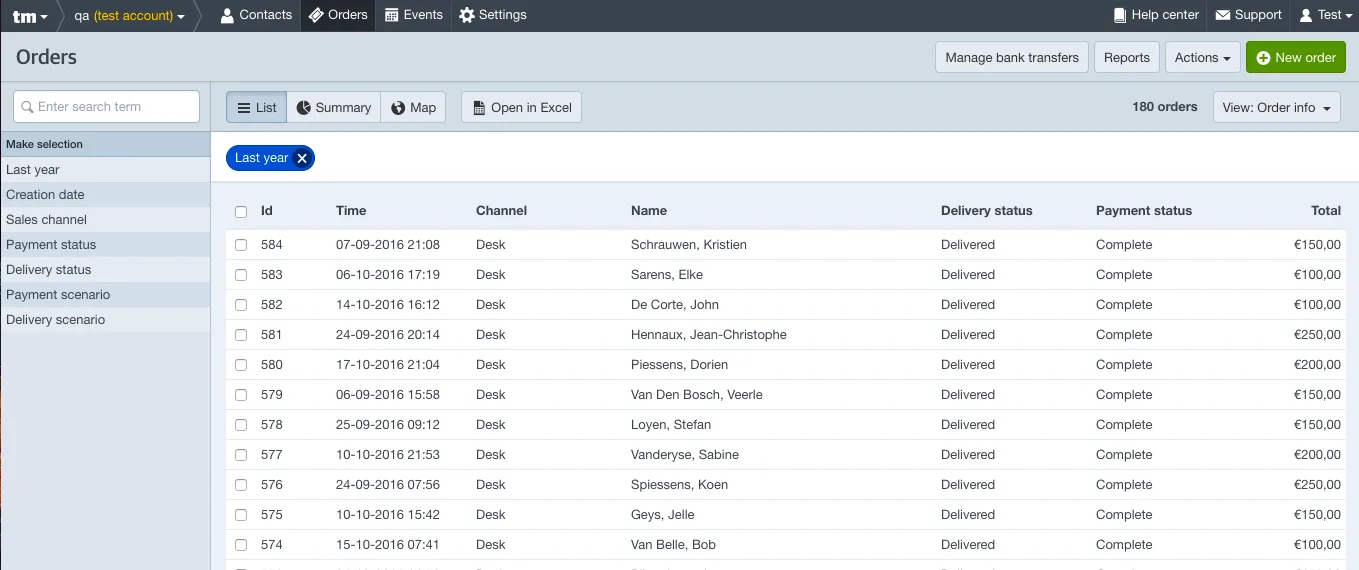1359x570 pixels.
Task: Filter by Payment status in sidebar
Action: pyautogui.click(x=105, y=245)
